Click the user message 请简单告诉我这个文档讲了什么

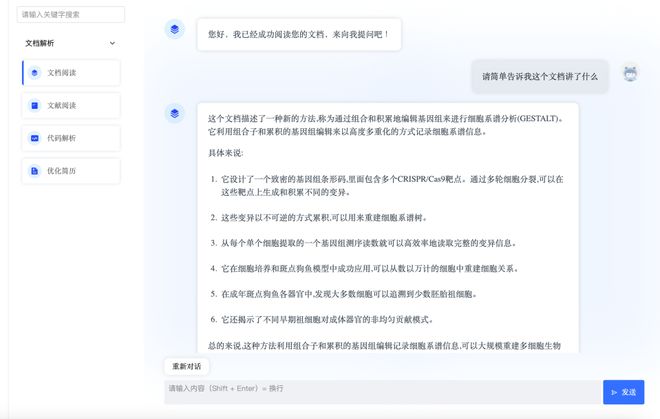point(540,77)
